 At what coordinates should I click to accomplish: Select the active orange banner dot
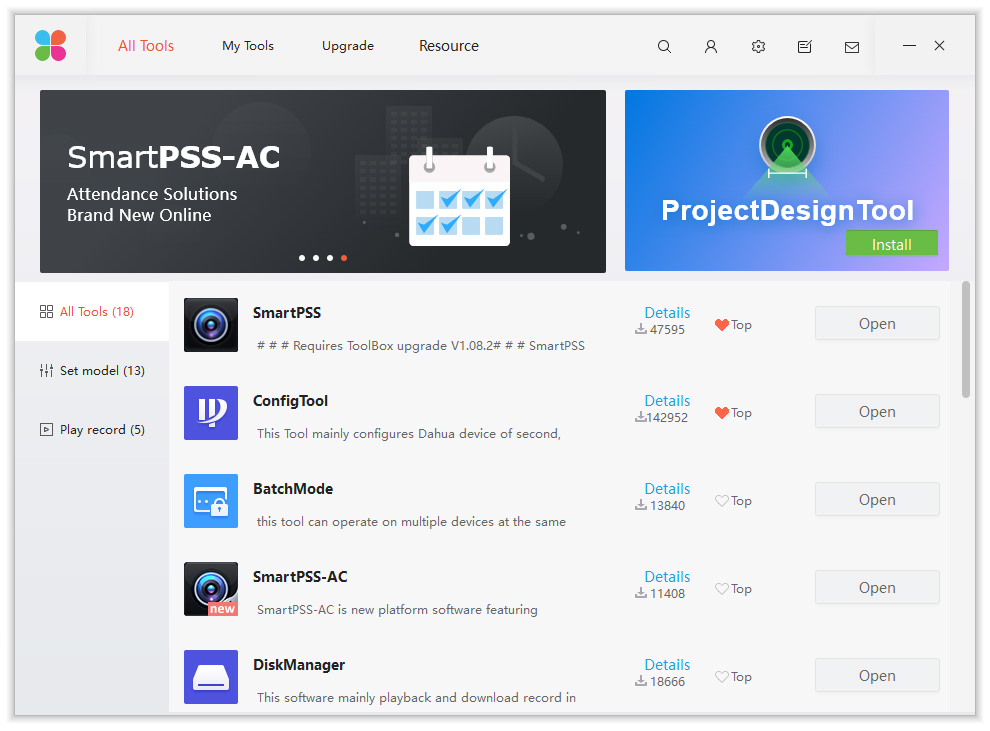click(x=344, y=258)
